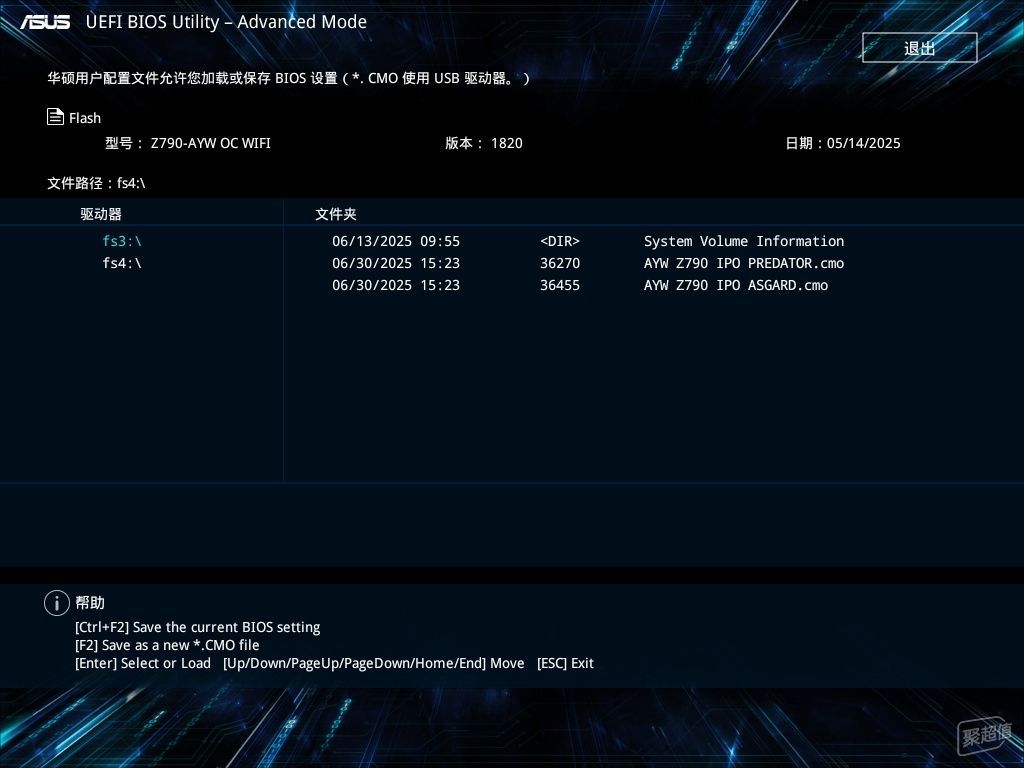Click the 退出 exit button
Viewport: 1024px width, 768px height.
(x=920, y=48)
